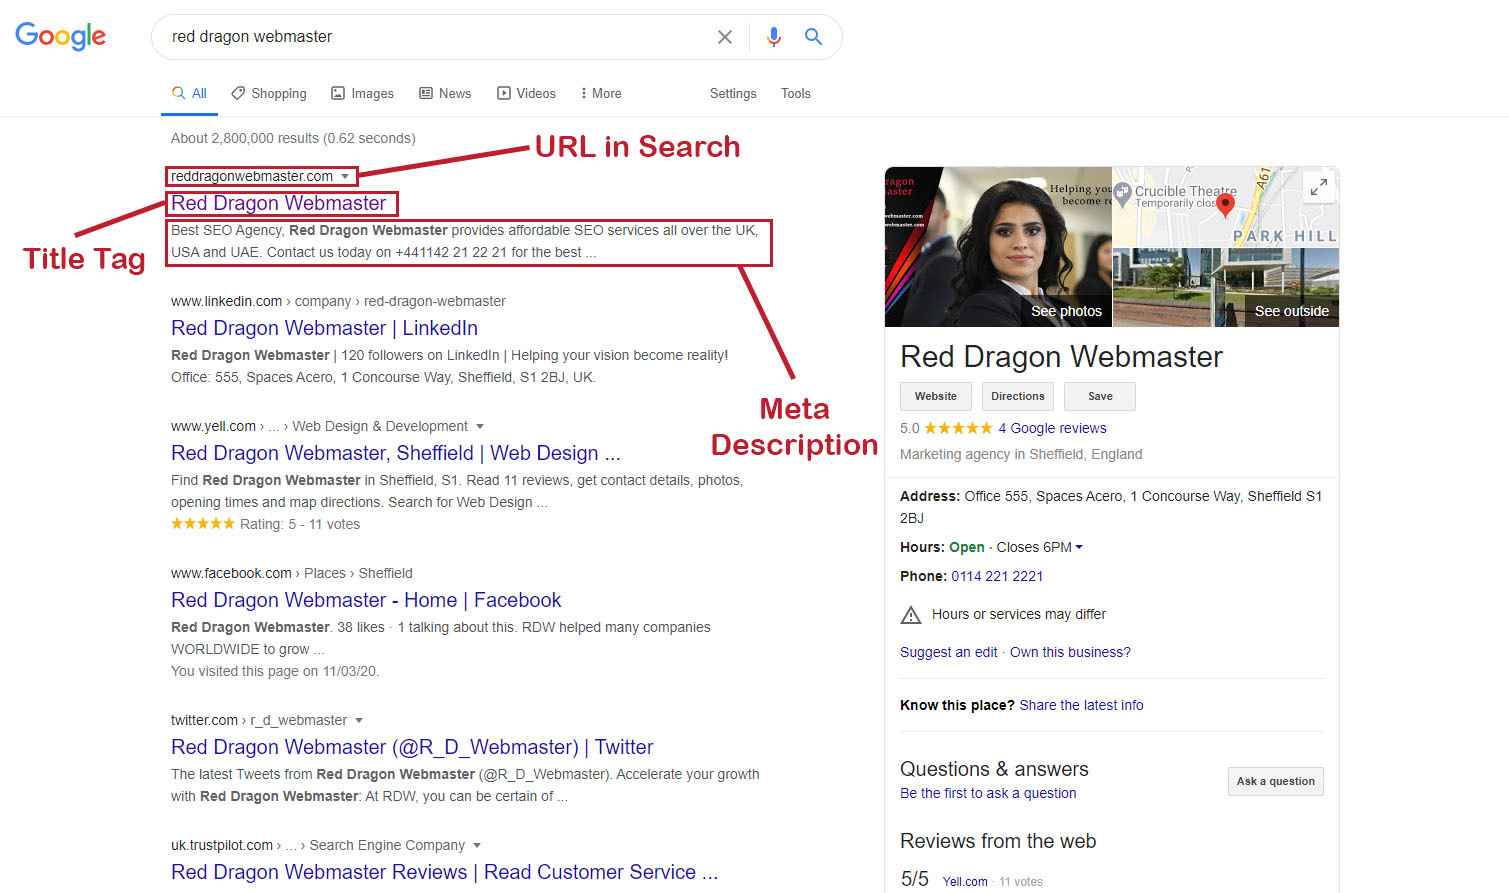Click the Google logo

tap(60, 36)
